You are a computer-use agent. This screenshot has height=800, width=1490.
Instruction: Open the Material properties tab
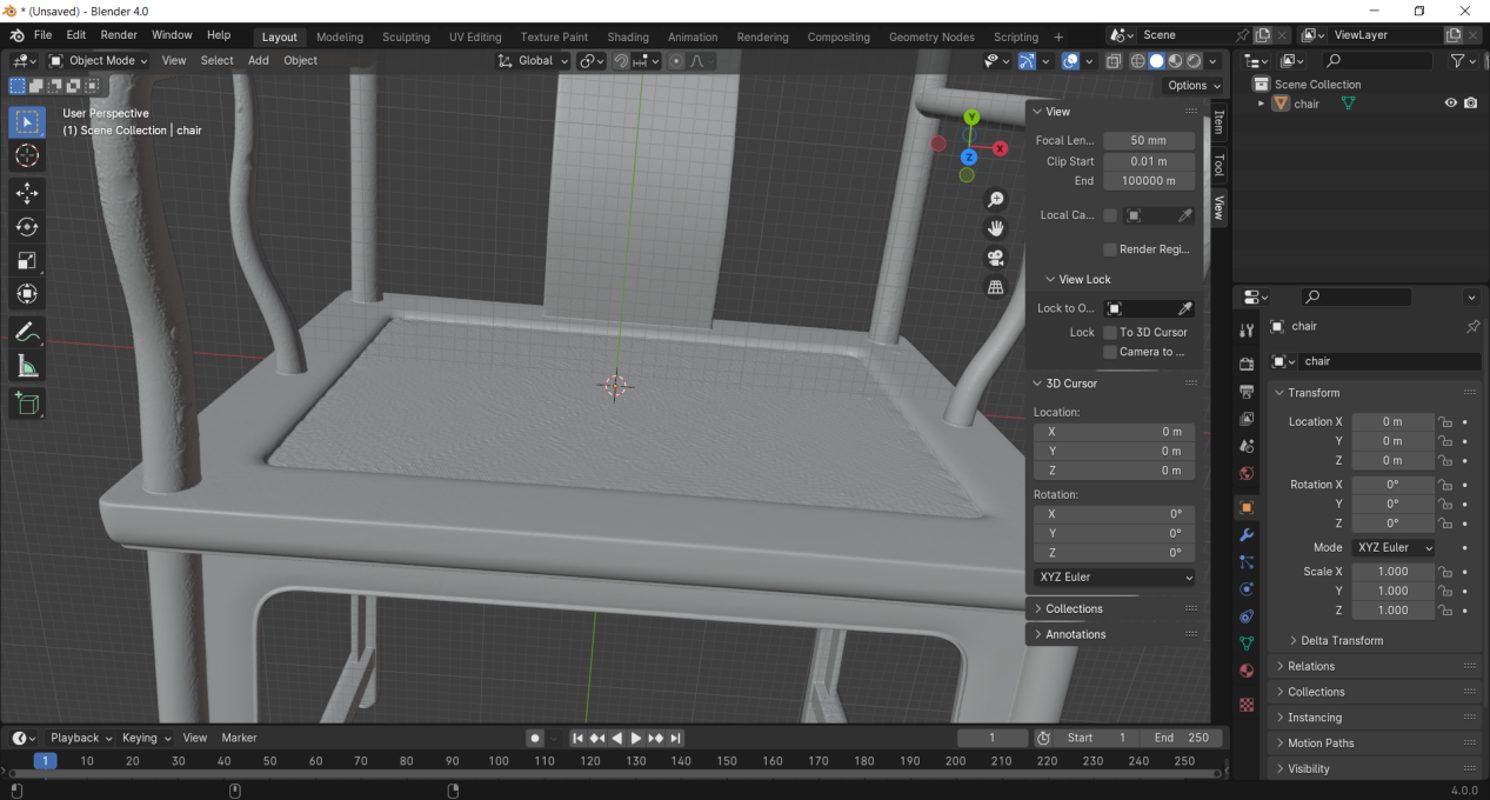pyautogui.click(x=1246, y=670)
